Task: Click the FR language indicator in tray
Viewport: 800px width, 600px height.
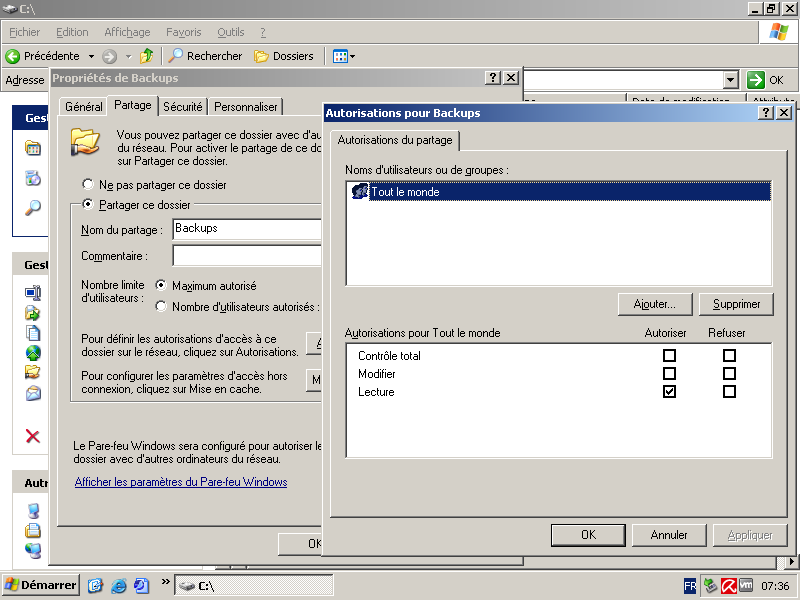Action: 690,586
